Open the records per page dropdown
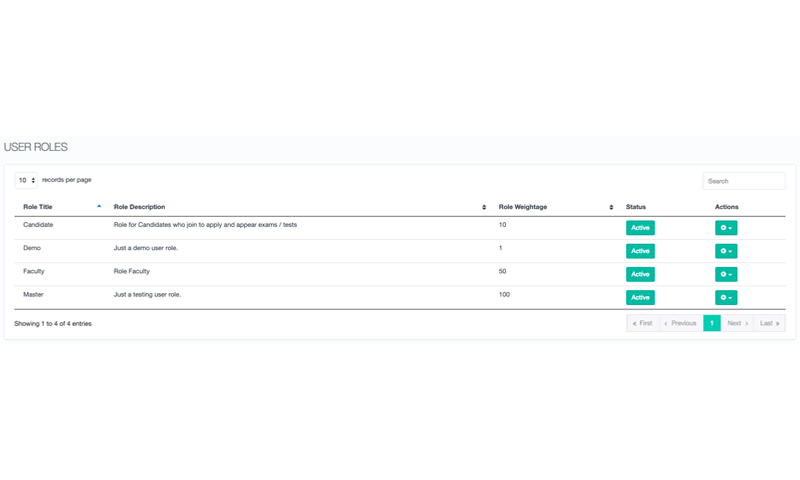 26,180
